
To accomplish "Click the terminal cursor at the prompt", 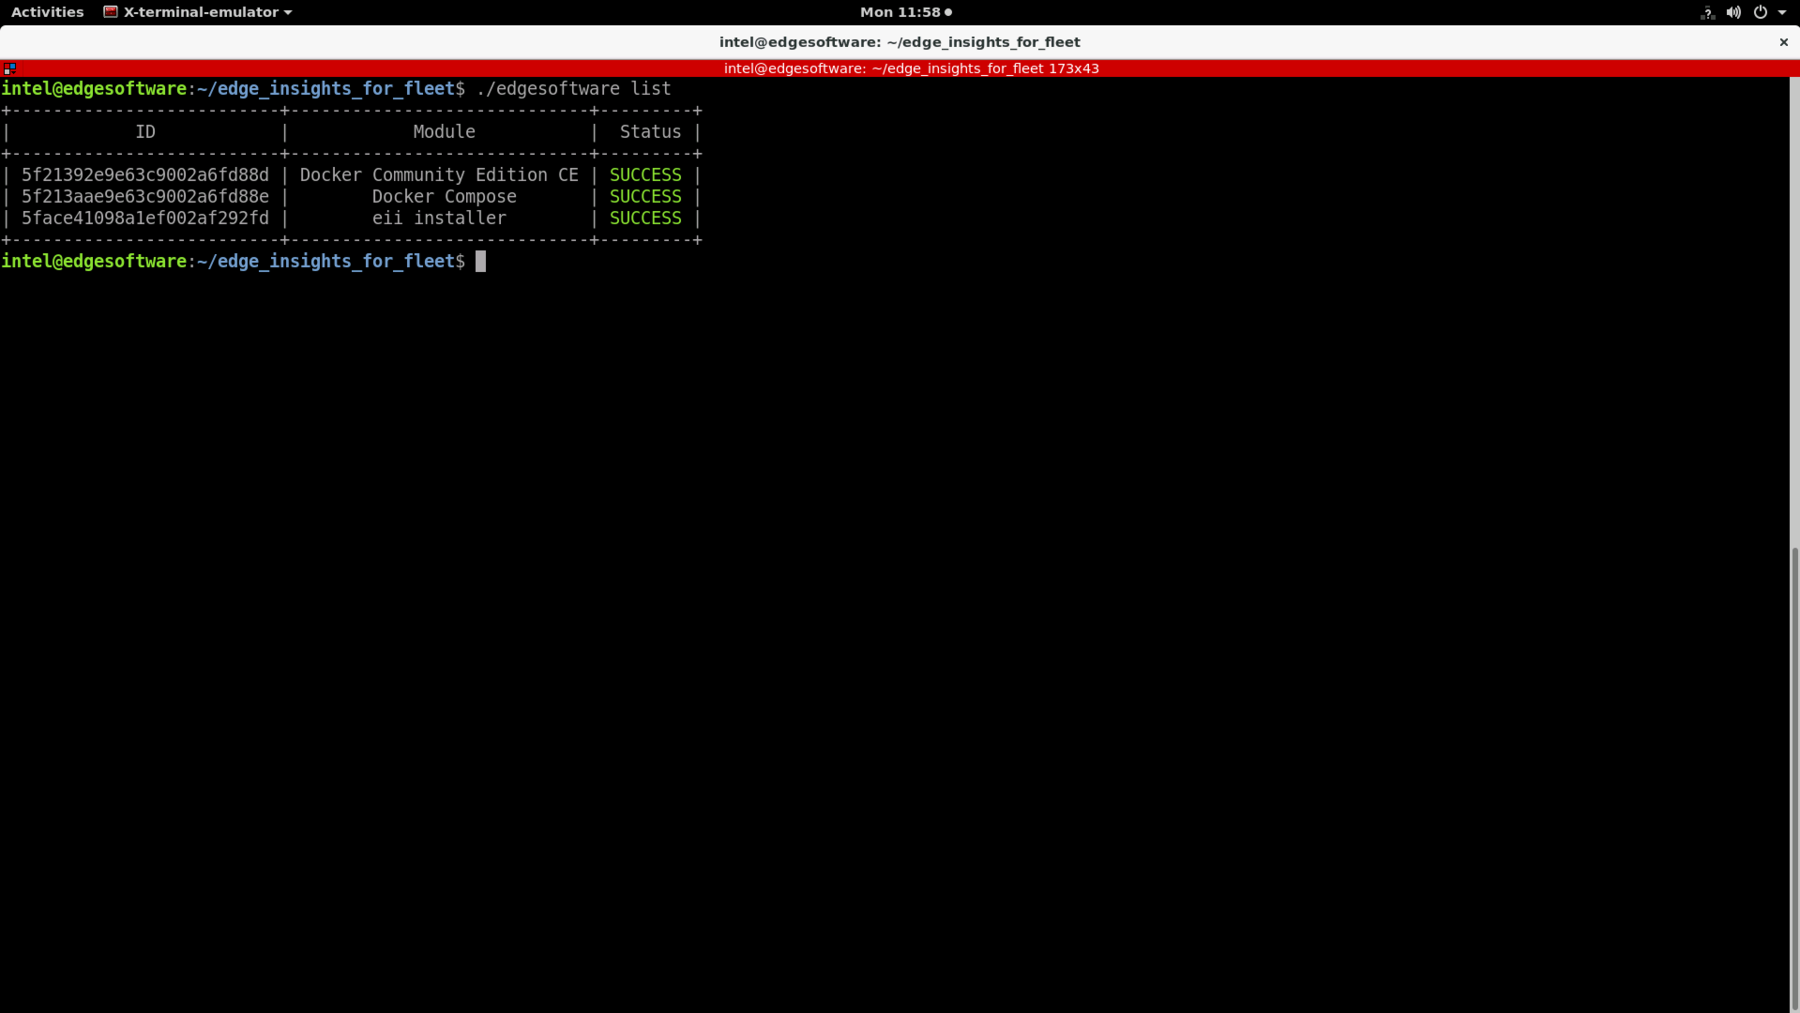I will (x=481, y=261).
